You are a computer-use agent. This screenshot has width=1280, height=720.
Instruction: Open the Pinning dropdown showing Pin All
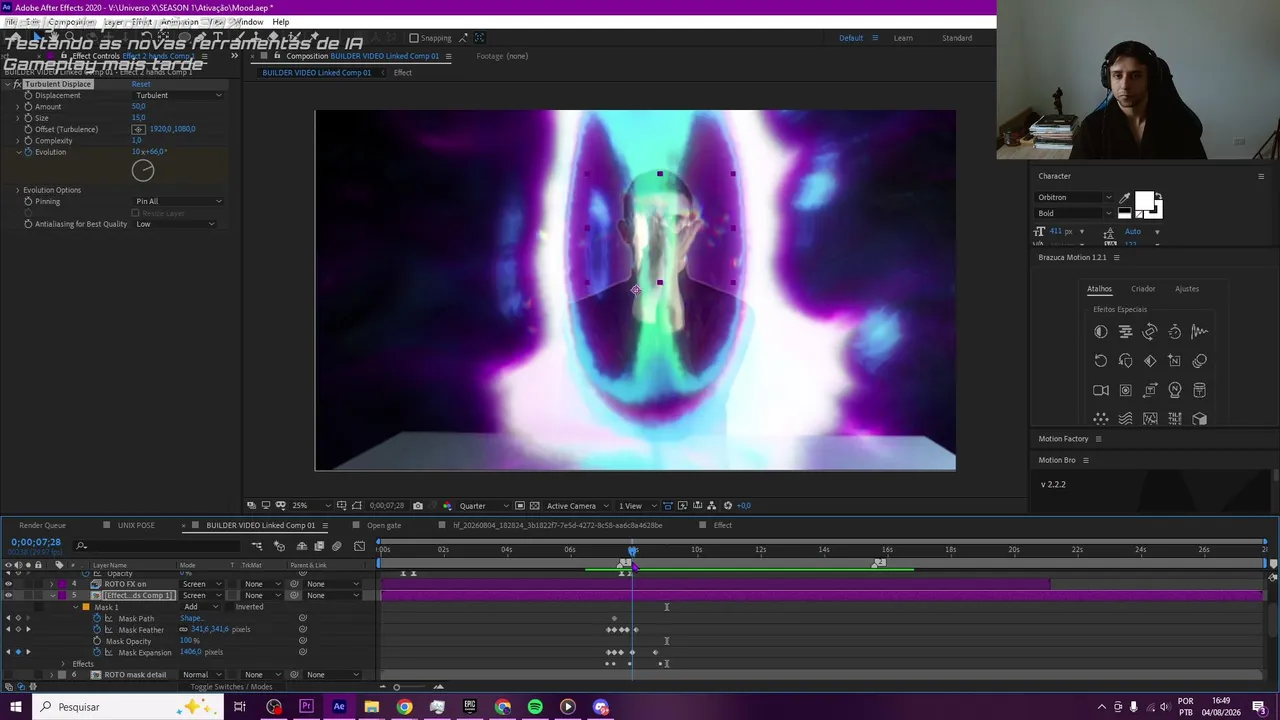[178, 201]
